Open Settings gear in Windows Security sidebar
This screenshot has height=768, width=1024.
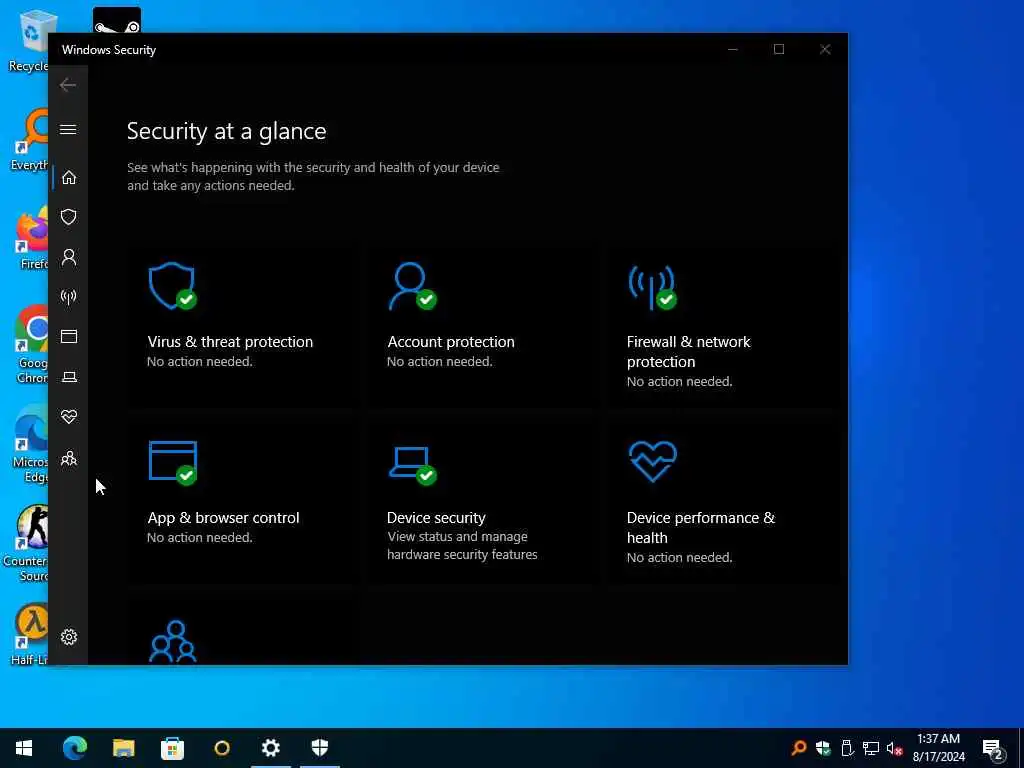pos(69,637)
